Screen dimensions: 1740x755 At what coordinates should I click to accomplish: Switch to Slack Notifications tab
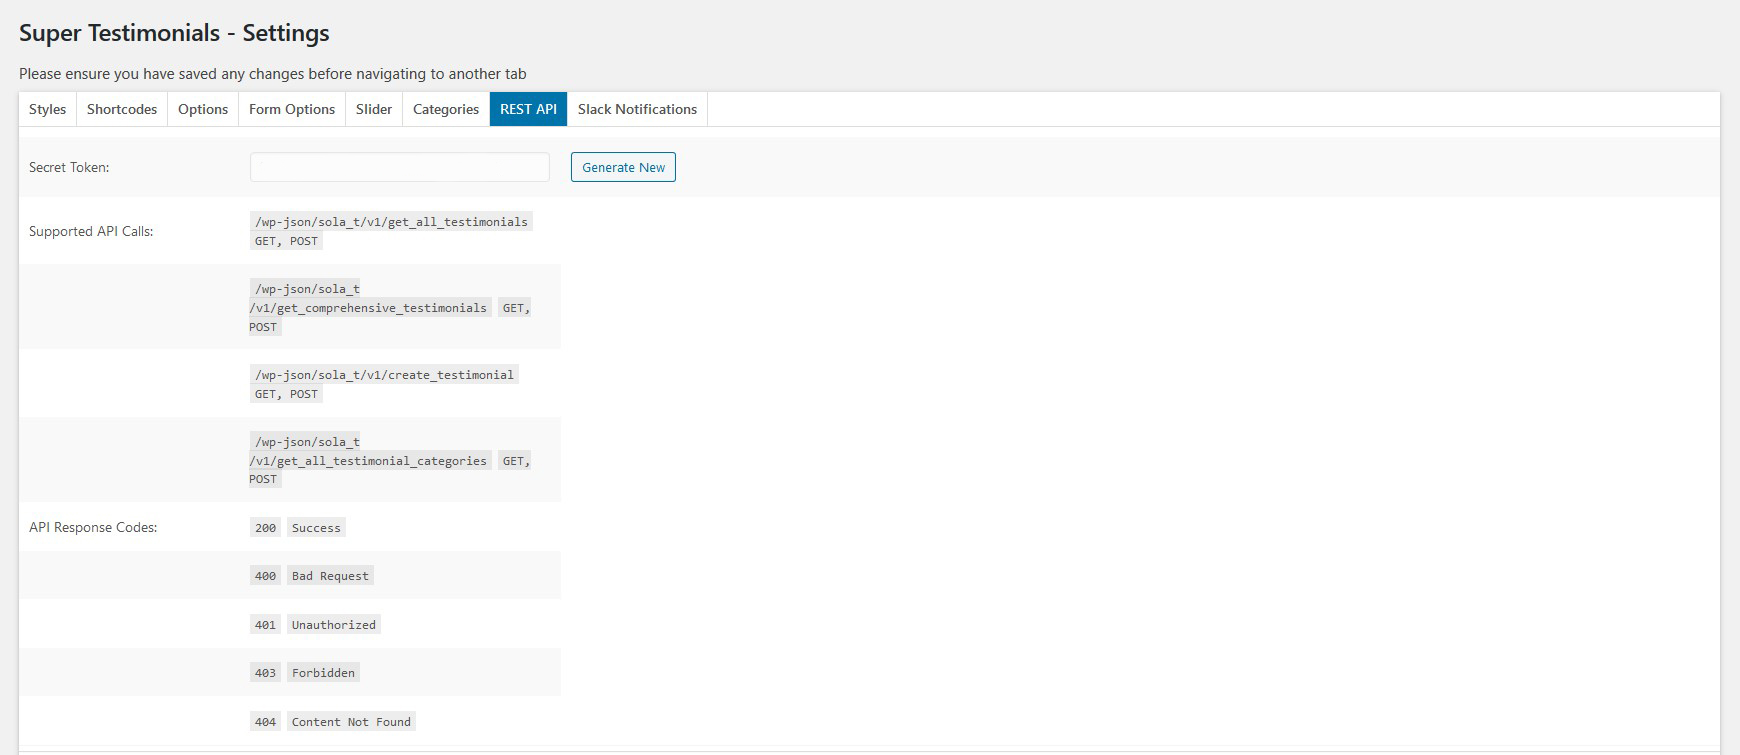[637, 109]
